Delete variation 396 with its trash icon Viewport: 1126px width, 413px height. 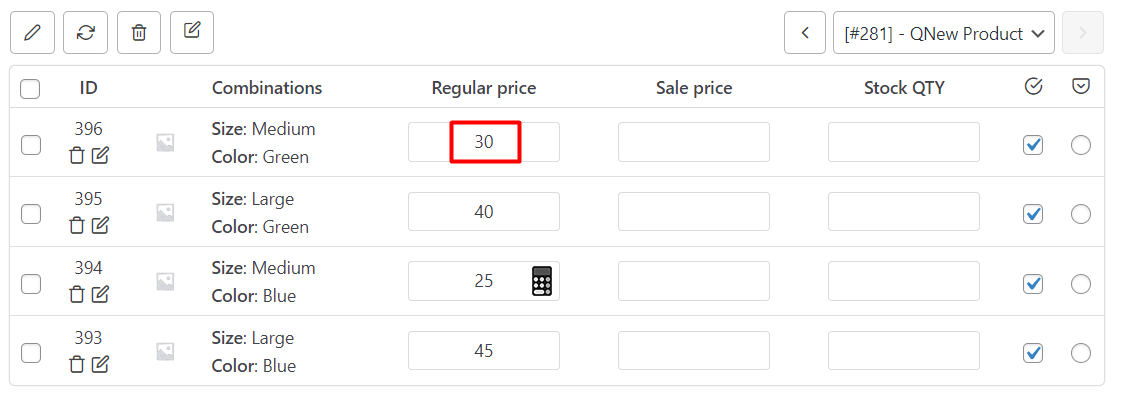click(x=77, y=155)
